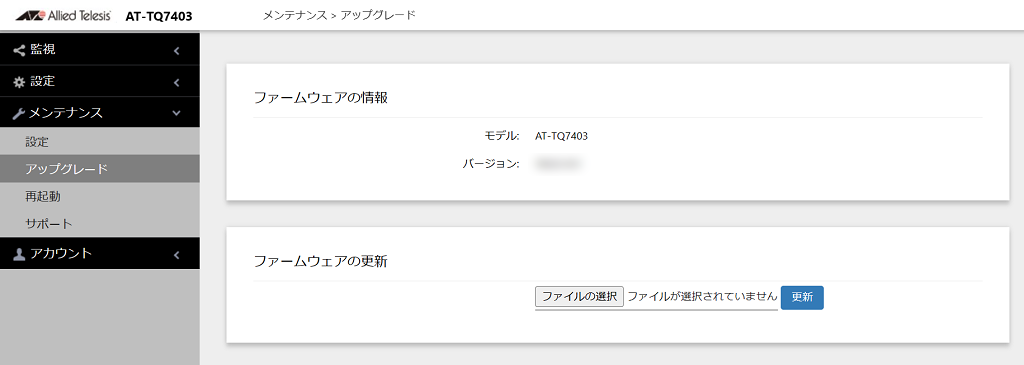Click the Allied Telesis logo
This screenshot has width=1024, height=365.
point(63,16)
